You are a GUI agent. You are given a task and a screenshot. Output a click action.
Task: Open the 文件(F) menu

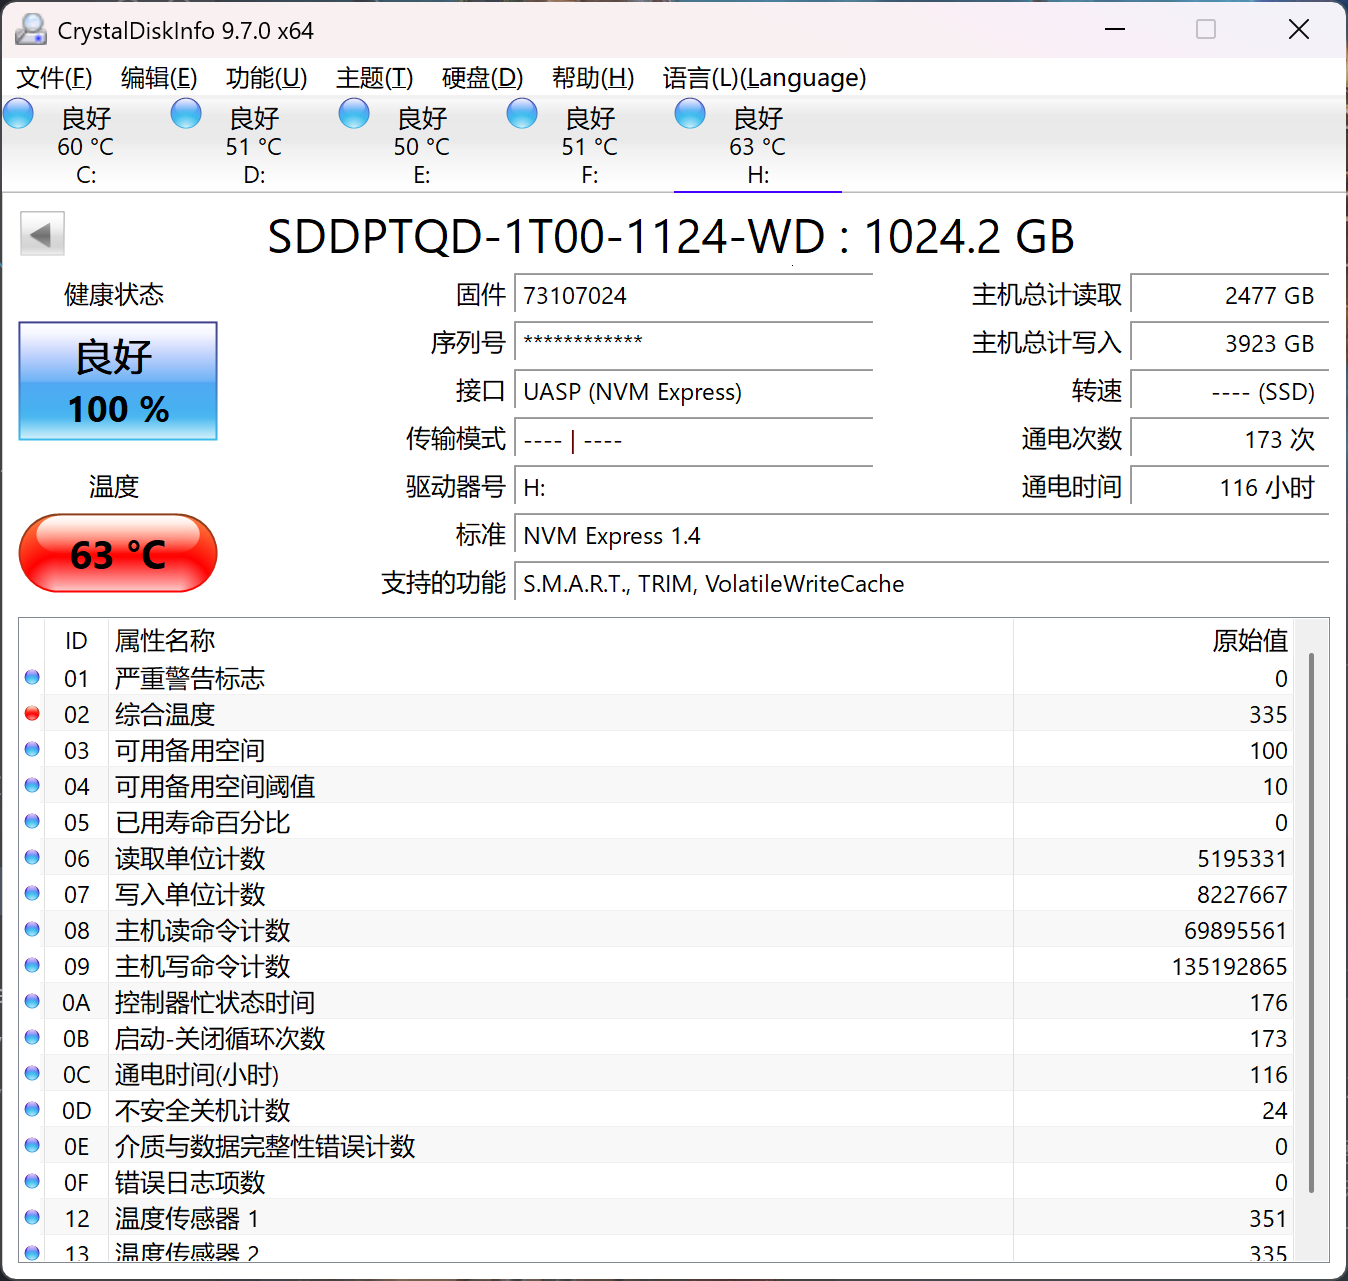coord(54,78)
